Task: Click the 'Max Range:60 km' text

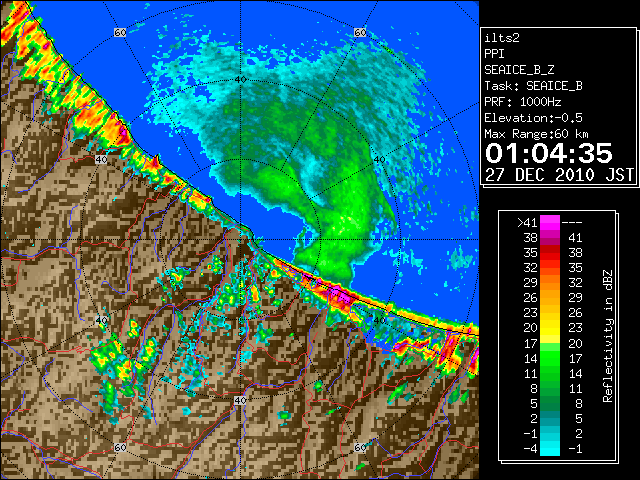Action: coord(537,134)
